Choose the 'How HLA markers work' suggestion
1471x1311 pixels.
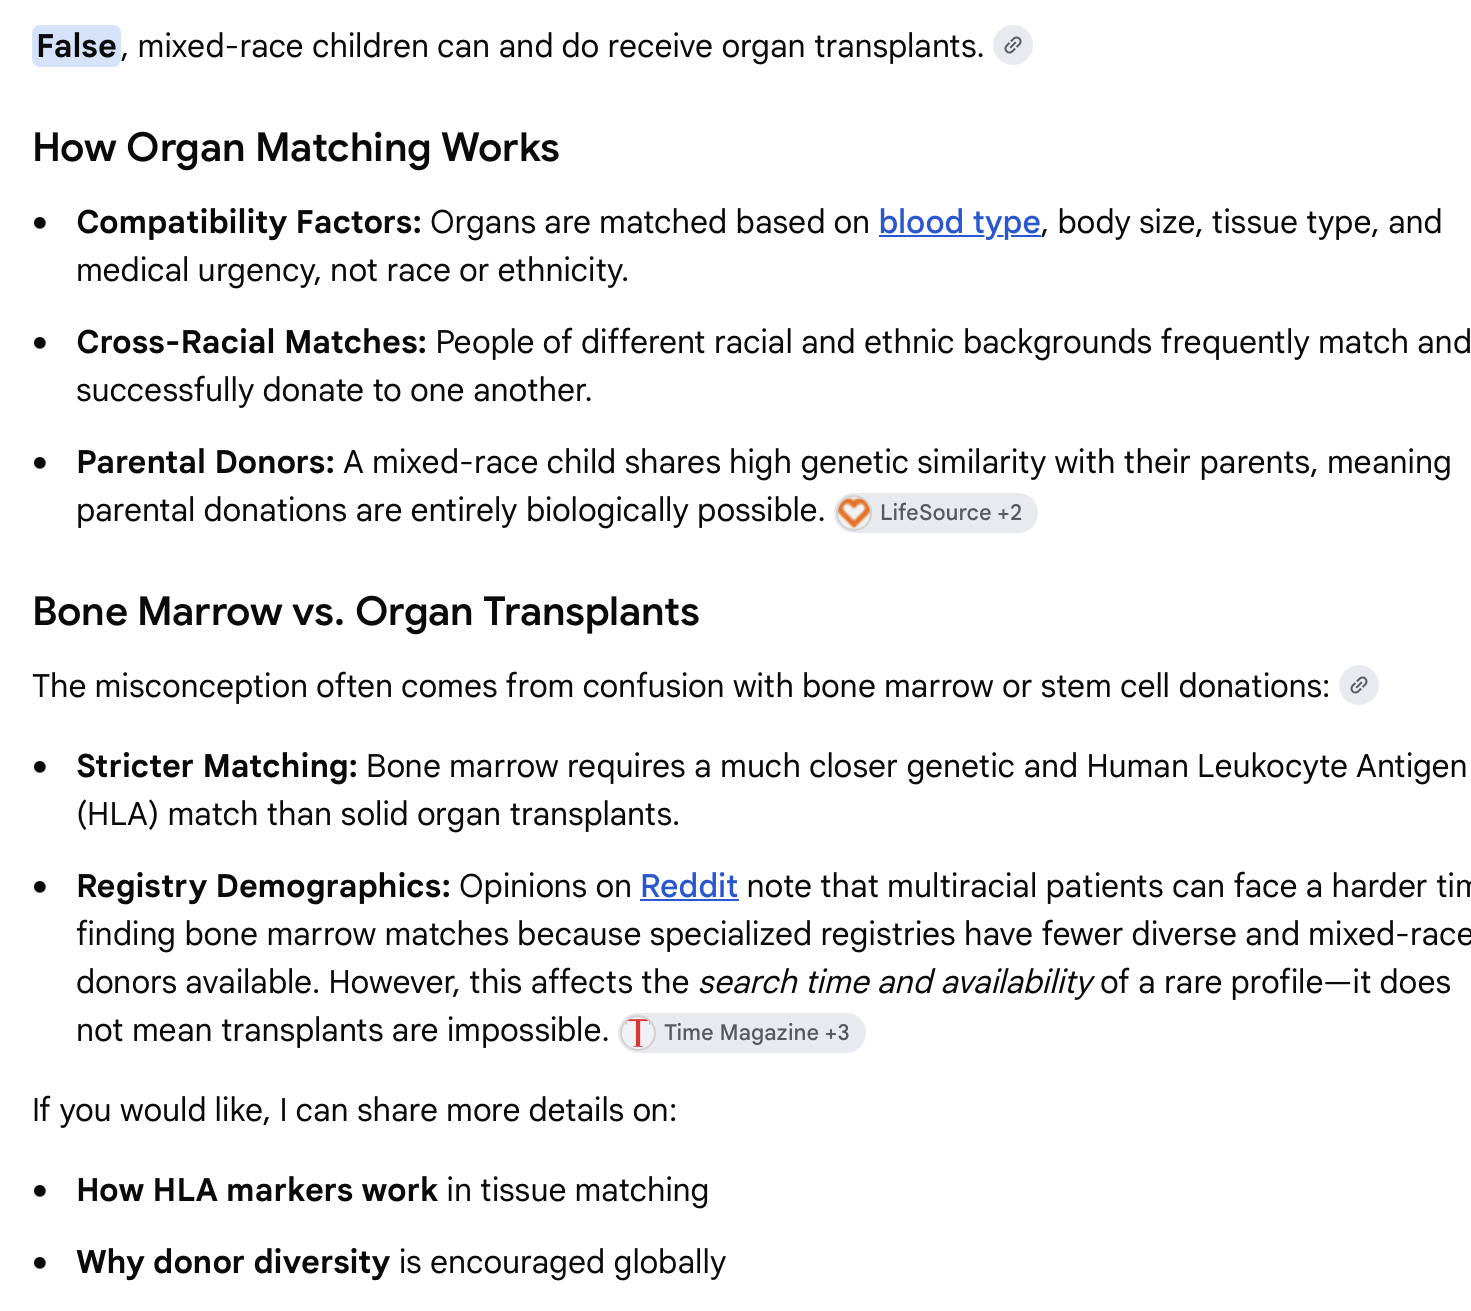point(257,1190)
